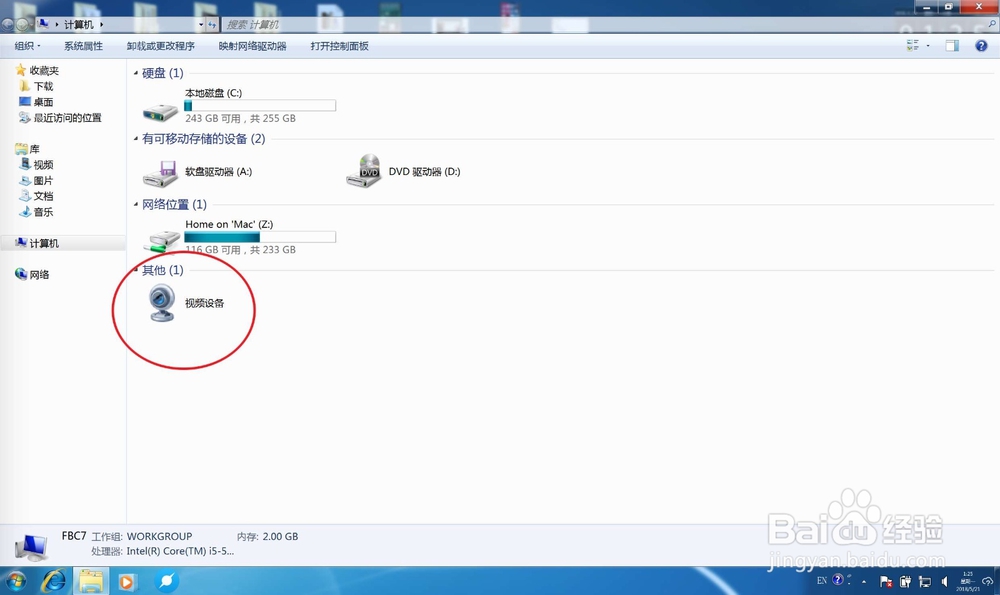Open Windows Media Player from taskbar
This screenshot has width=1000, height=595.
point(126,582)
